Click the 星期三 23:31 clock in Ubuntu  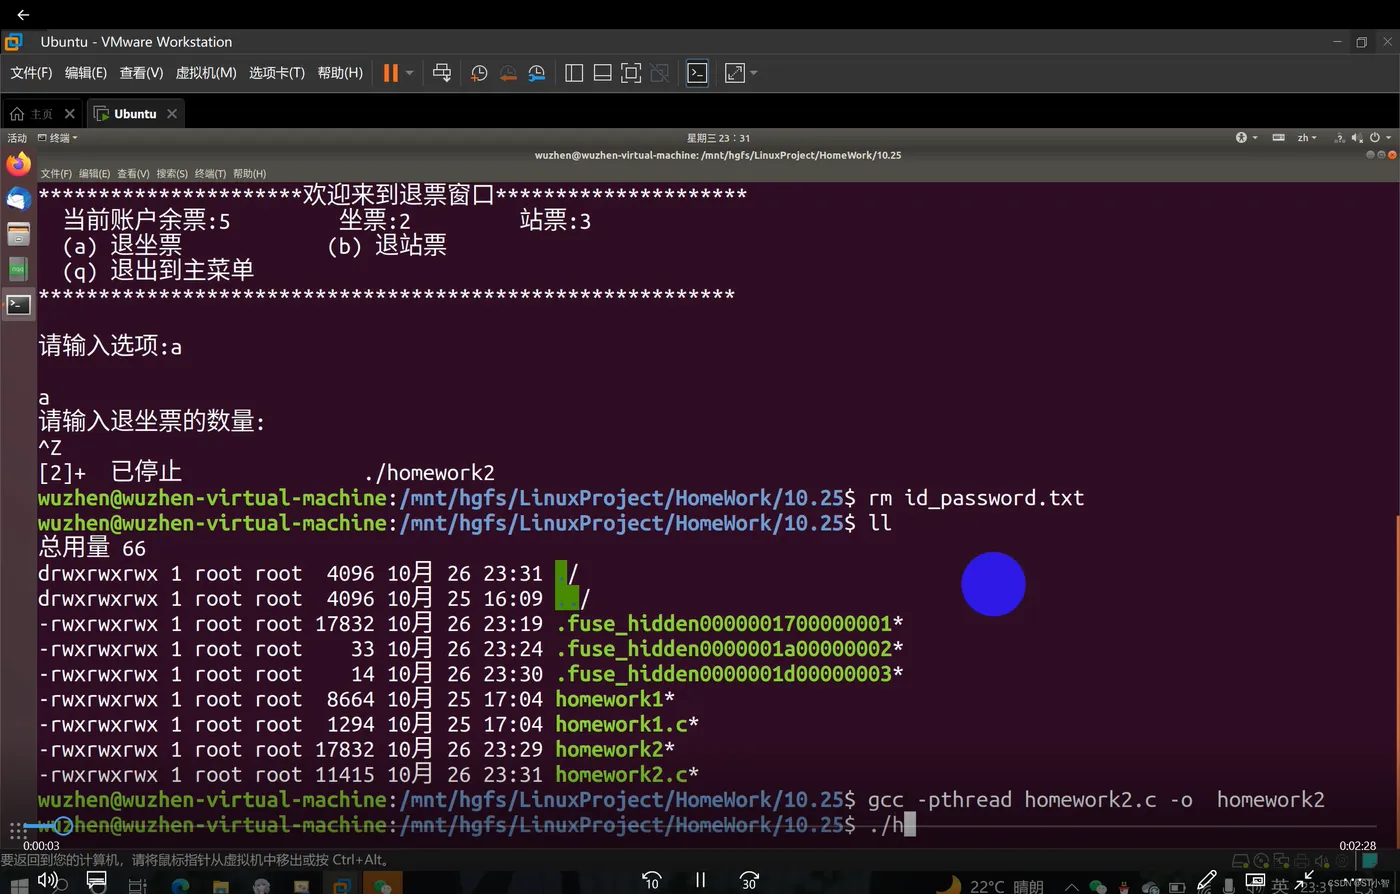coord(718,138)
